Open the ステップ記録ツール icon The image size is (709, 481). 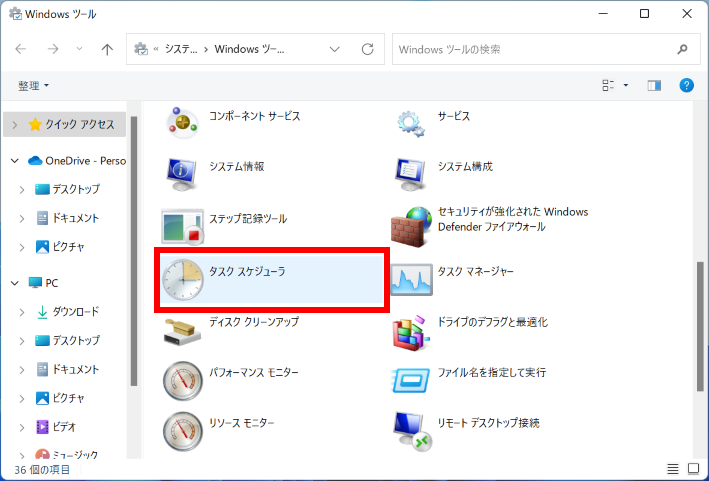183,226
